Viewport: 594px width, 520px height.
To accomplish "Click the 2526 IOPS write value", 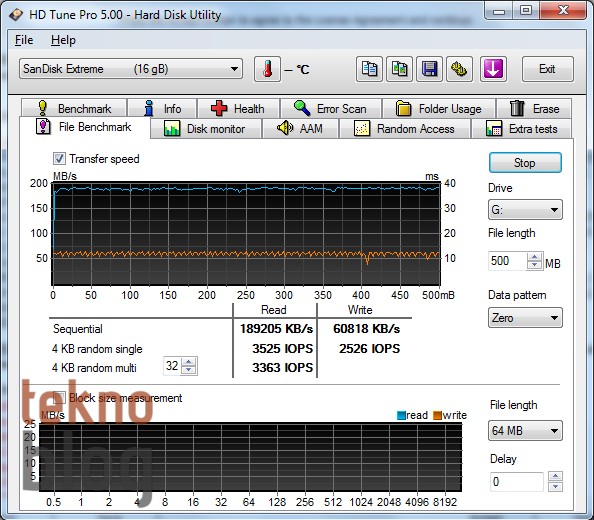I will pos(369,348).
